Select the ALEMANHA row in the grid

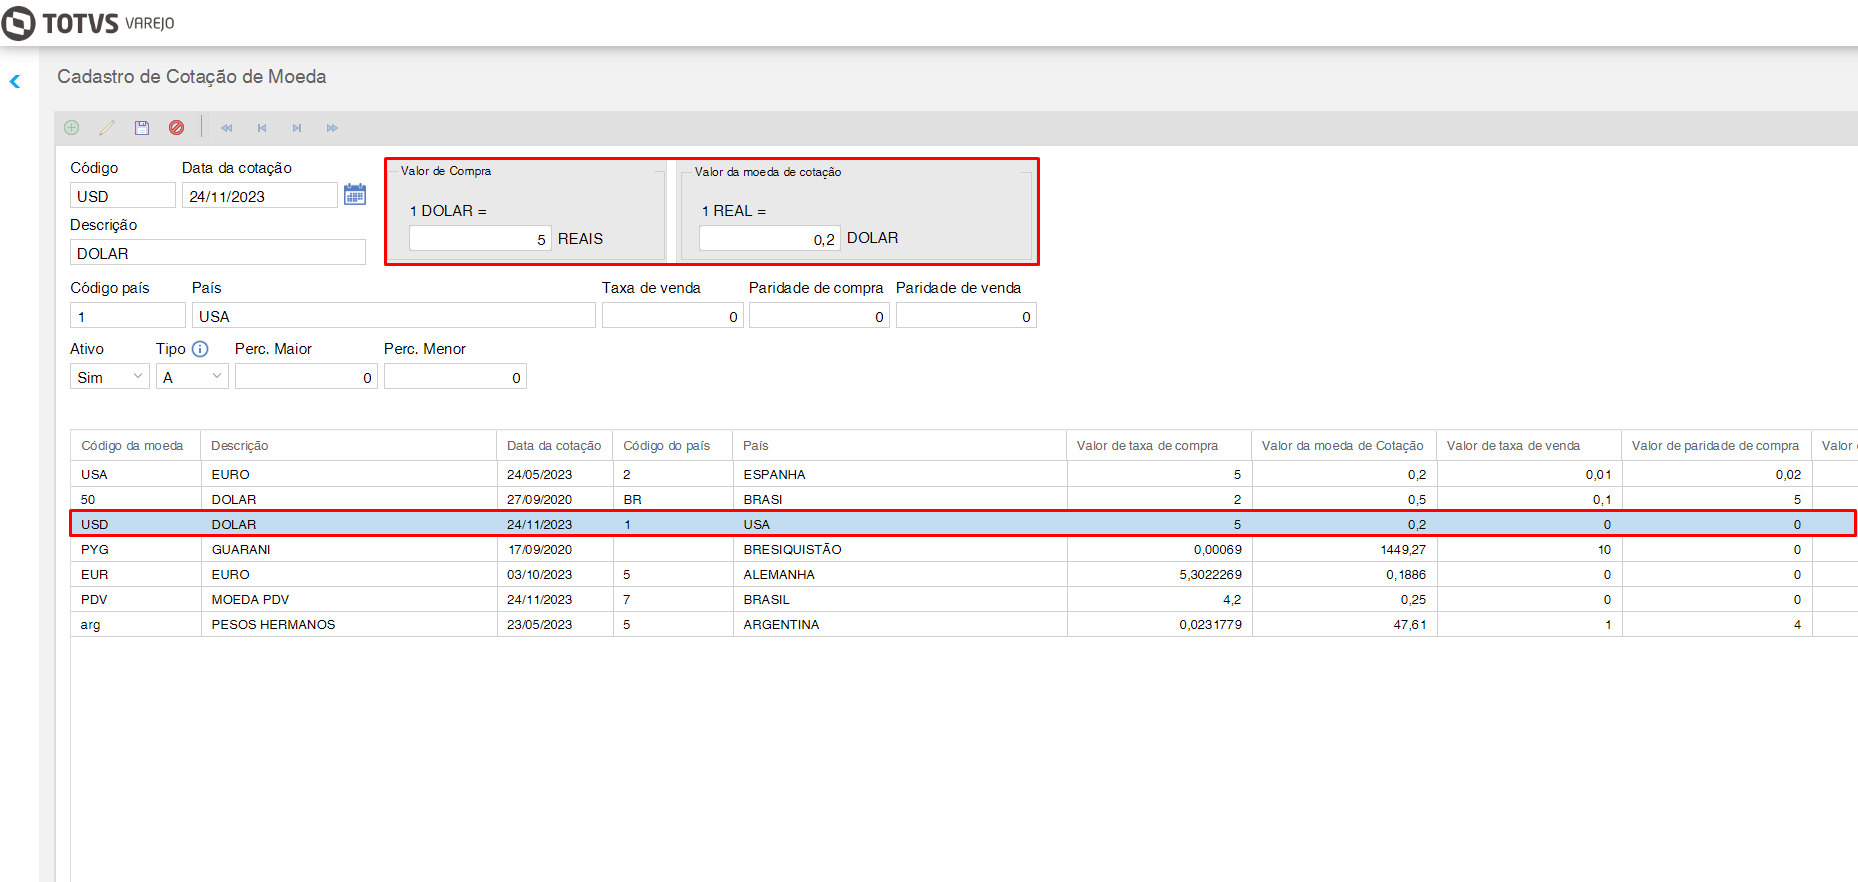[964, 574]
